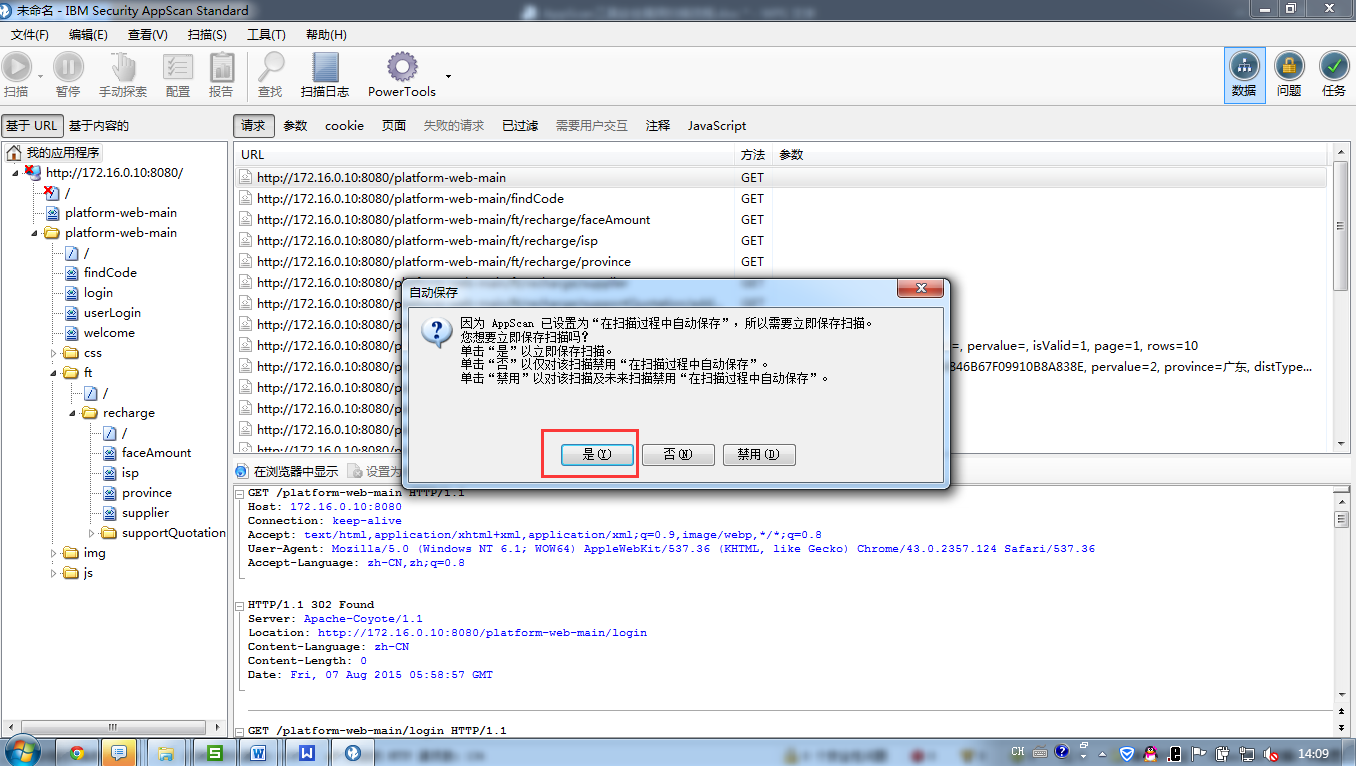Select the 基于内容的 view tab
The width and height of the screenshot is (1356, 766).
[99, 126]
